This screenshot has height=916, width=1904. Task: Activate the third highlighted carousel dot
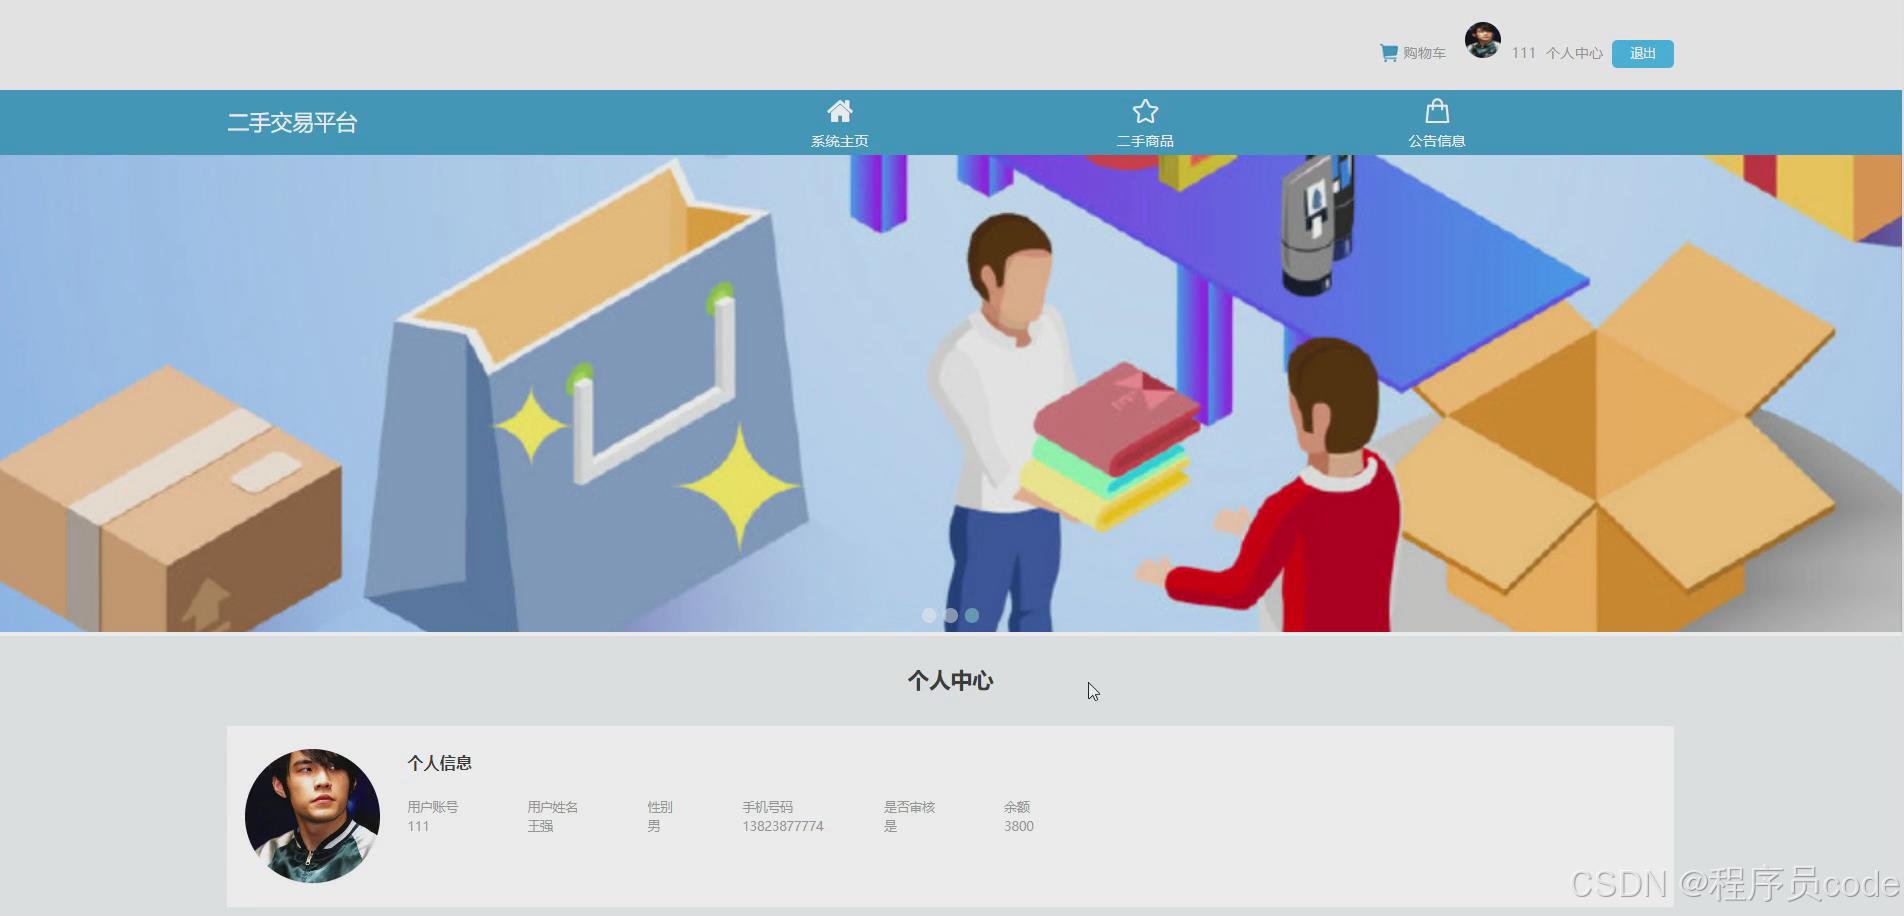(972, 615)
